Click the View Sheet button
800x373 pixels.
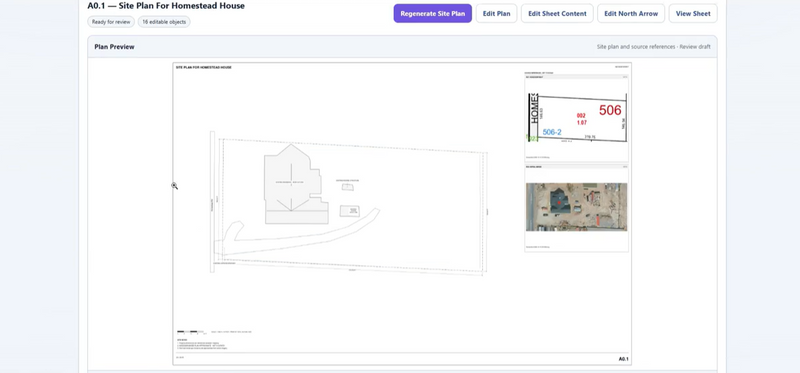point(693,14)
